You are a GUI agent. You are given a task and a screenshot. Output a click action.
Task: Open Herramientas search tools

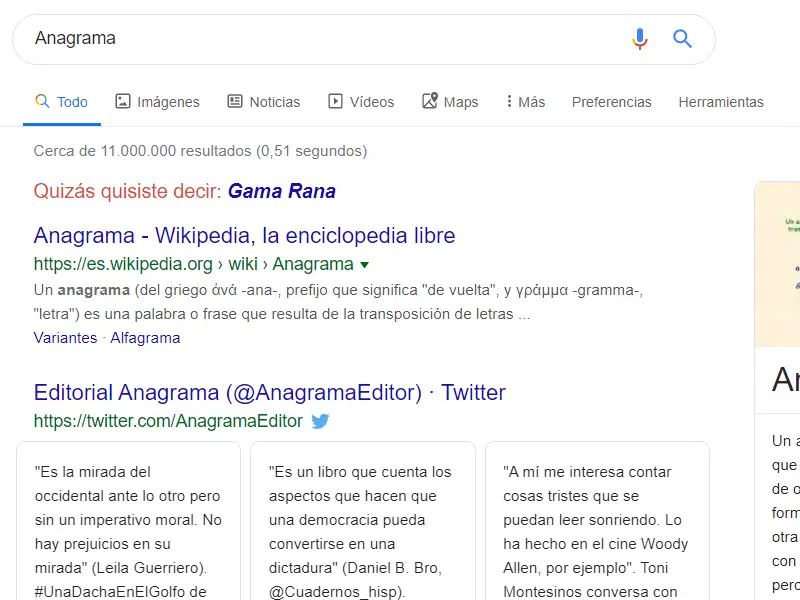(721, 102)
